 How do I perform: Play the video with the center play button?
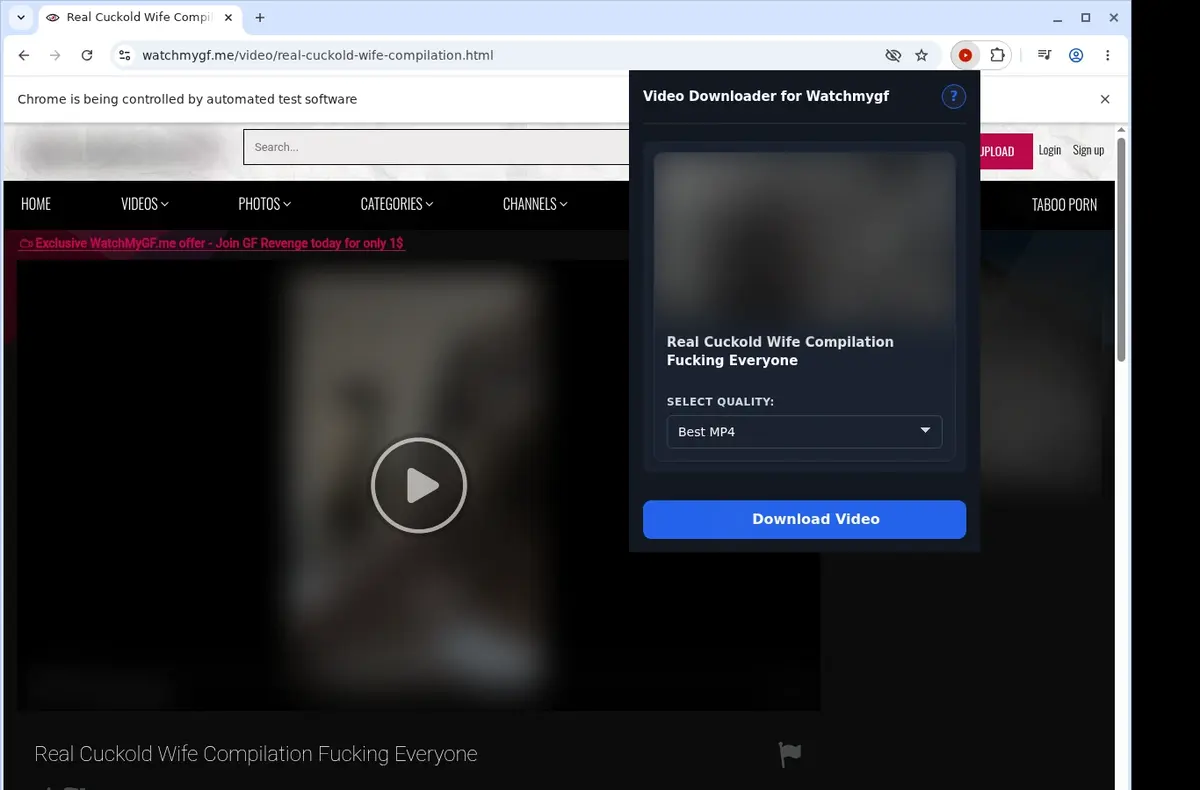click(419, 485)
